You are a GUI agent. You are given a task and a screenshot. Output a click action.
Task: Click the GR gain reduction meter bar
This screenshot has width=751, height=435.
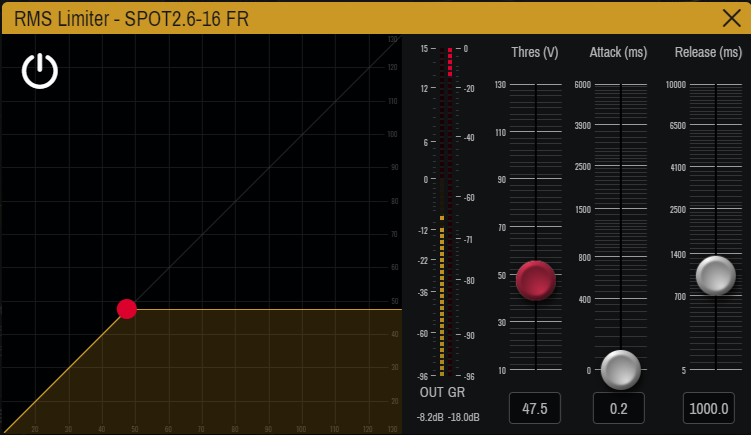(450, 212)
